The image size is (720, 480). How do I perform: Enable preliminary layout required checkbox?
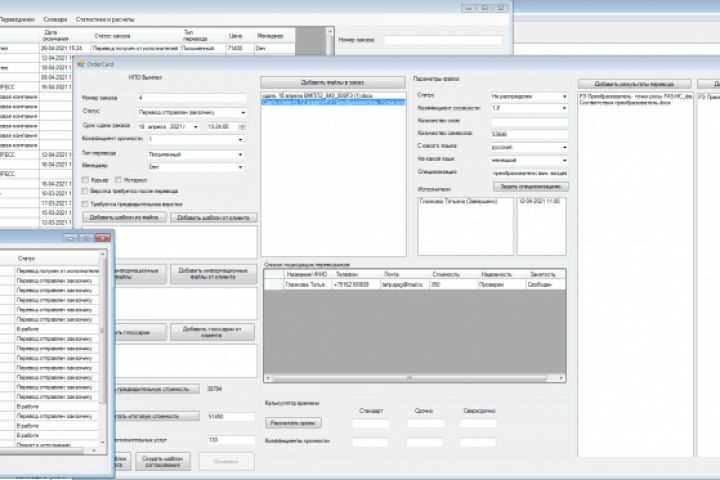(85, 204)
